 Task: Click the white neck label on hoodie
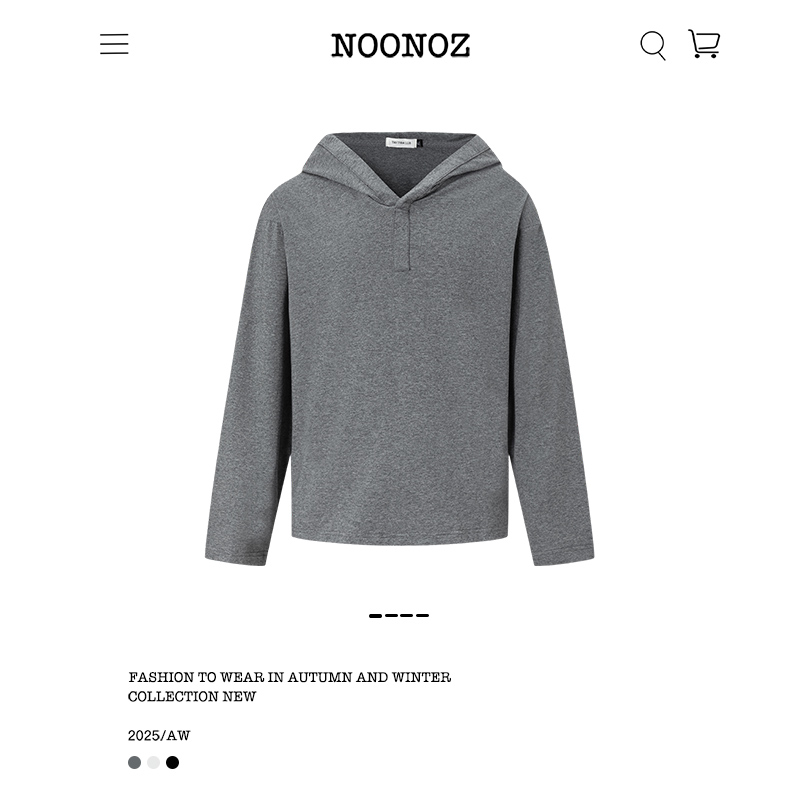tap(402, 142)
